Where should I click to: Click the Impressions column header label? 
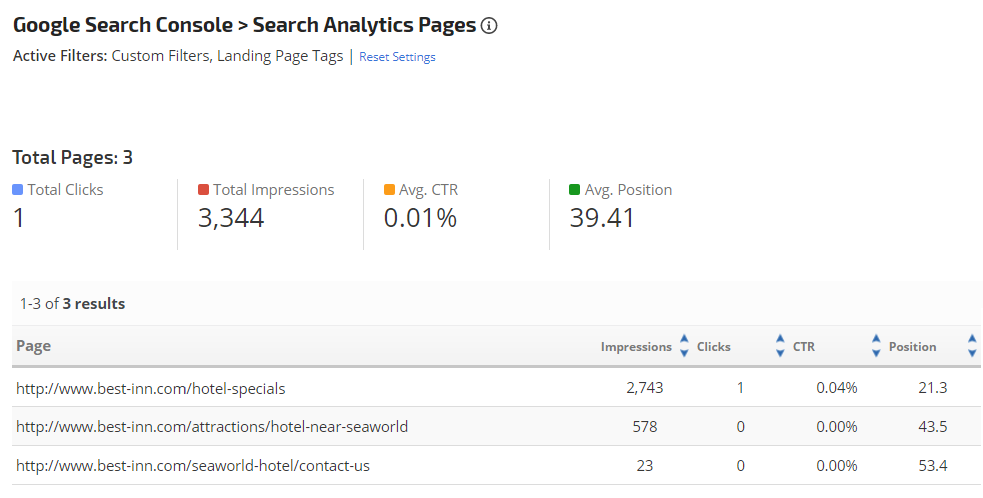tap(636, 347)
